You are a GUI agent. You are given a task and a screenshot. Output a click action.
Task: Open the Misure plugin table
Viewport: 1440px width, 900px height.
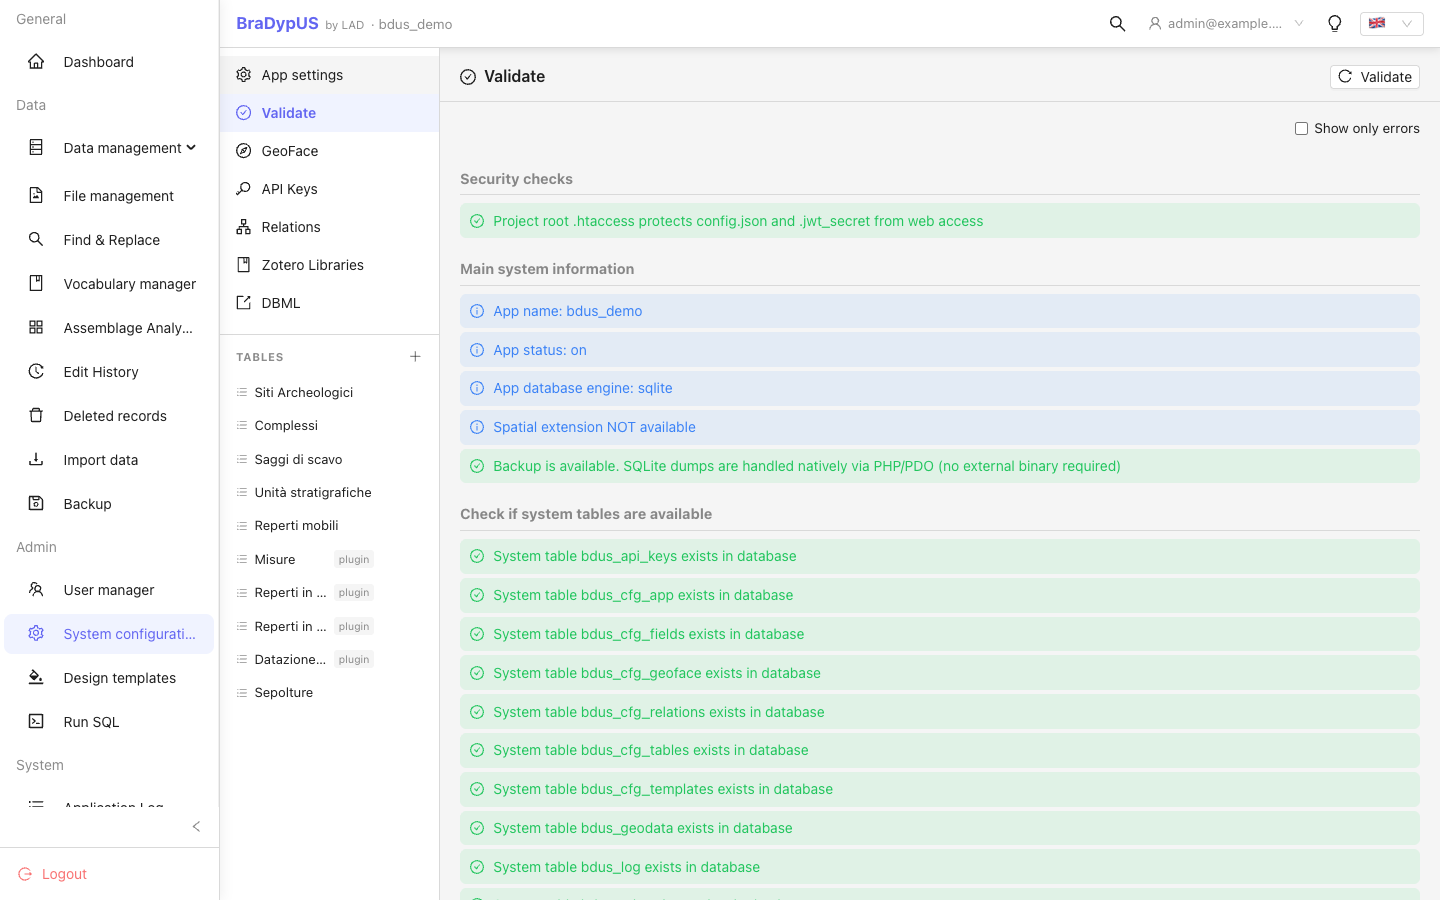(329, 559)
